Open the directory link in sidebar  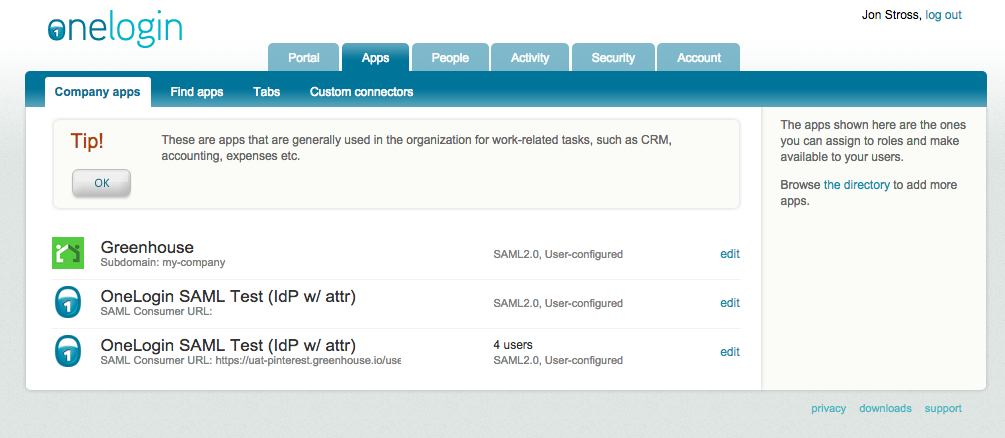857,185
